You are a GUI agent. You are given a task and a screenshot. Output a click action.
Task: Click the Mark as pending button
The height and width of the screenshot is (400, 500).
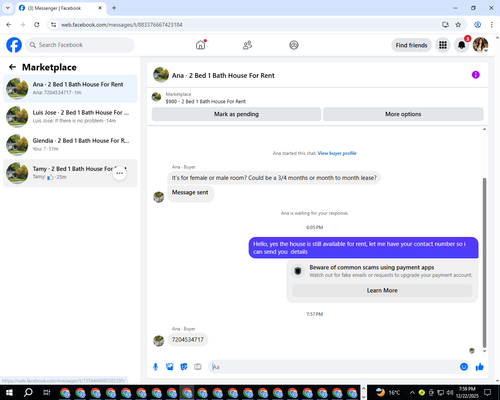click(x=236, y=114)
